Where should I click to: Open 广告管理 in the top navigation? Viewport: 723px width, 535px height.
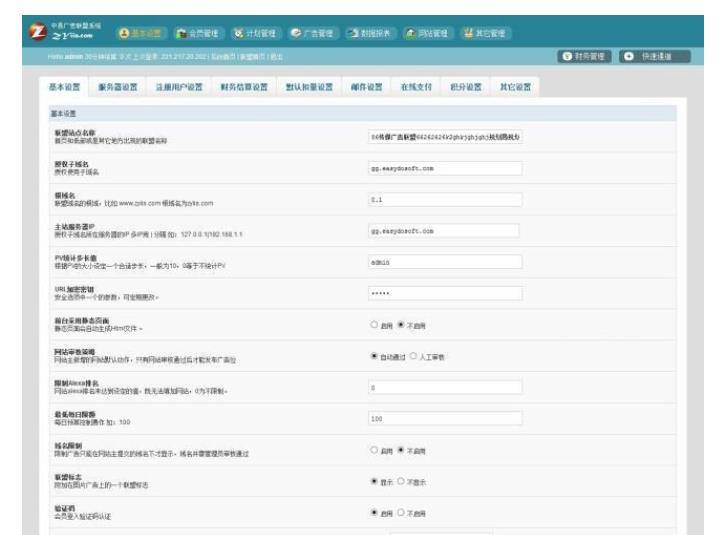313,33
